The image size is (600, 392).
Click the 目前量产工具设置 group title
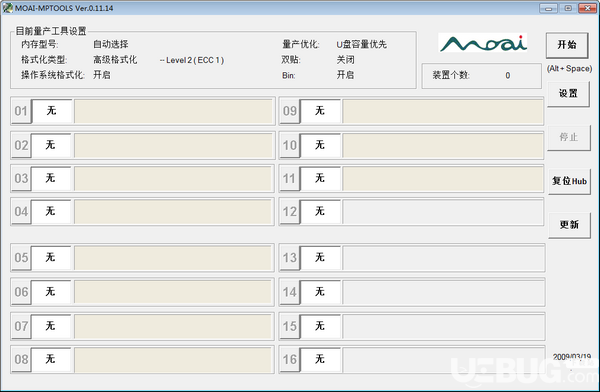pyautogui.click(x=51, y=31)
